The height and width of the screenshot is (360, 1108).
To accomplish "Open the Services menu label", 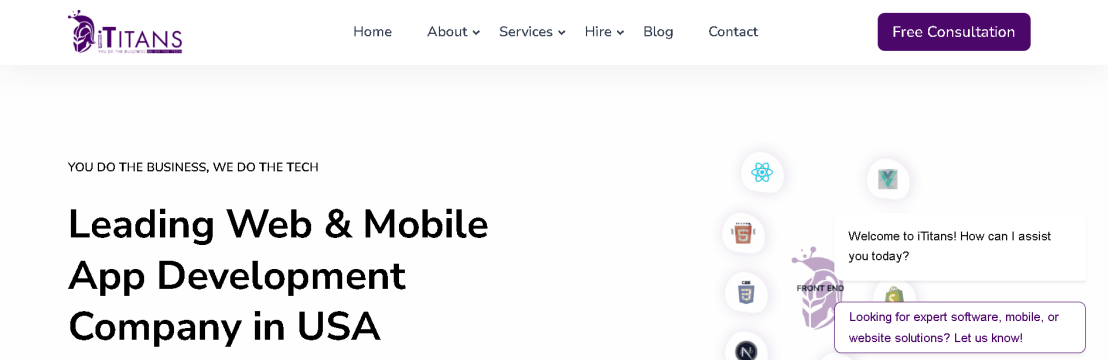I will pos(526,32).
